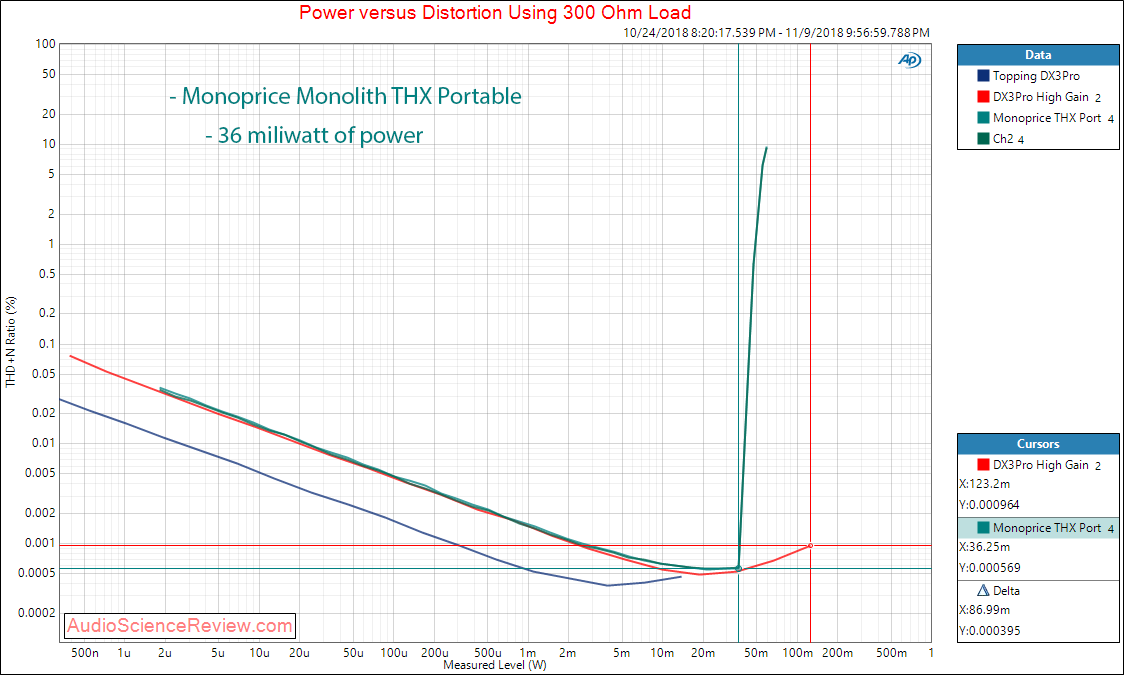The height and width of the screenshot is (675, 1124).
Task: Click the Cursors panel header
Action: 1038,444
